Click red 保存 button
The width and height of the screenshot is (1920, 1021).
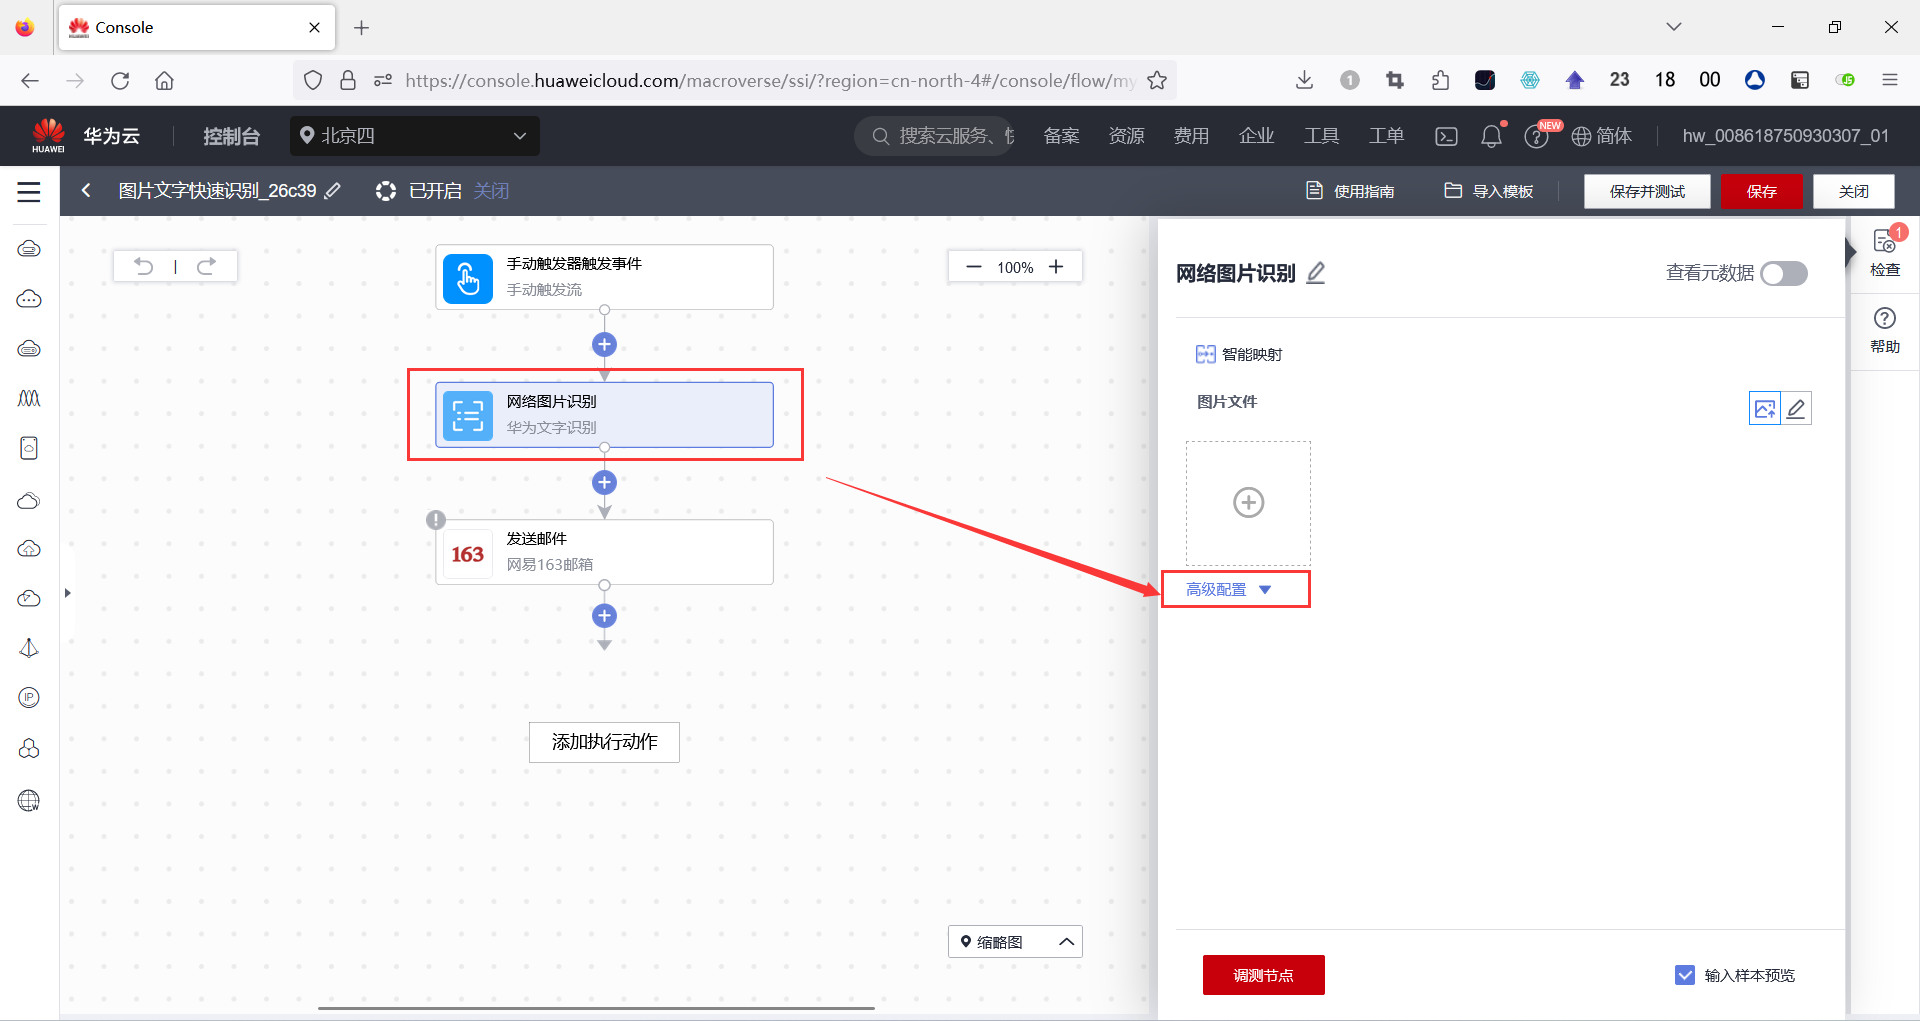point(1762,191)
